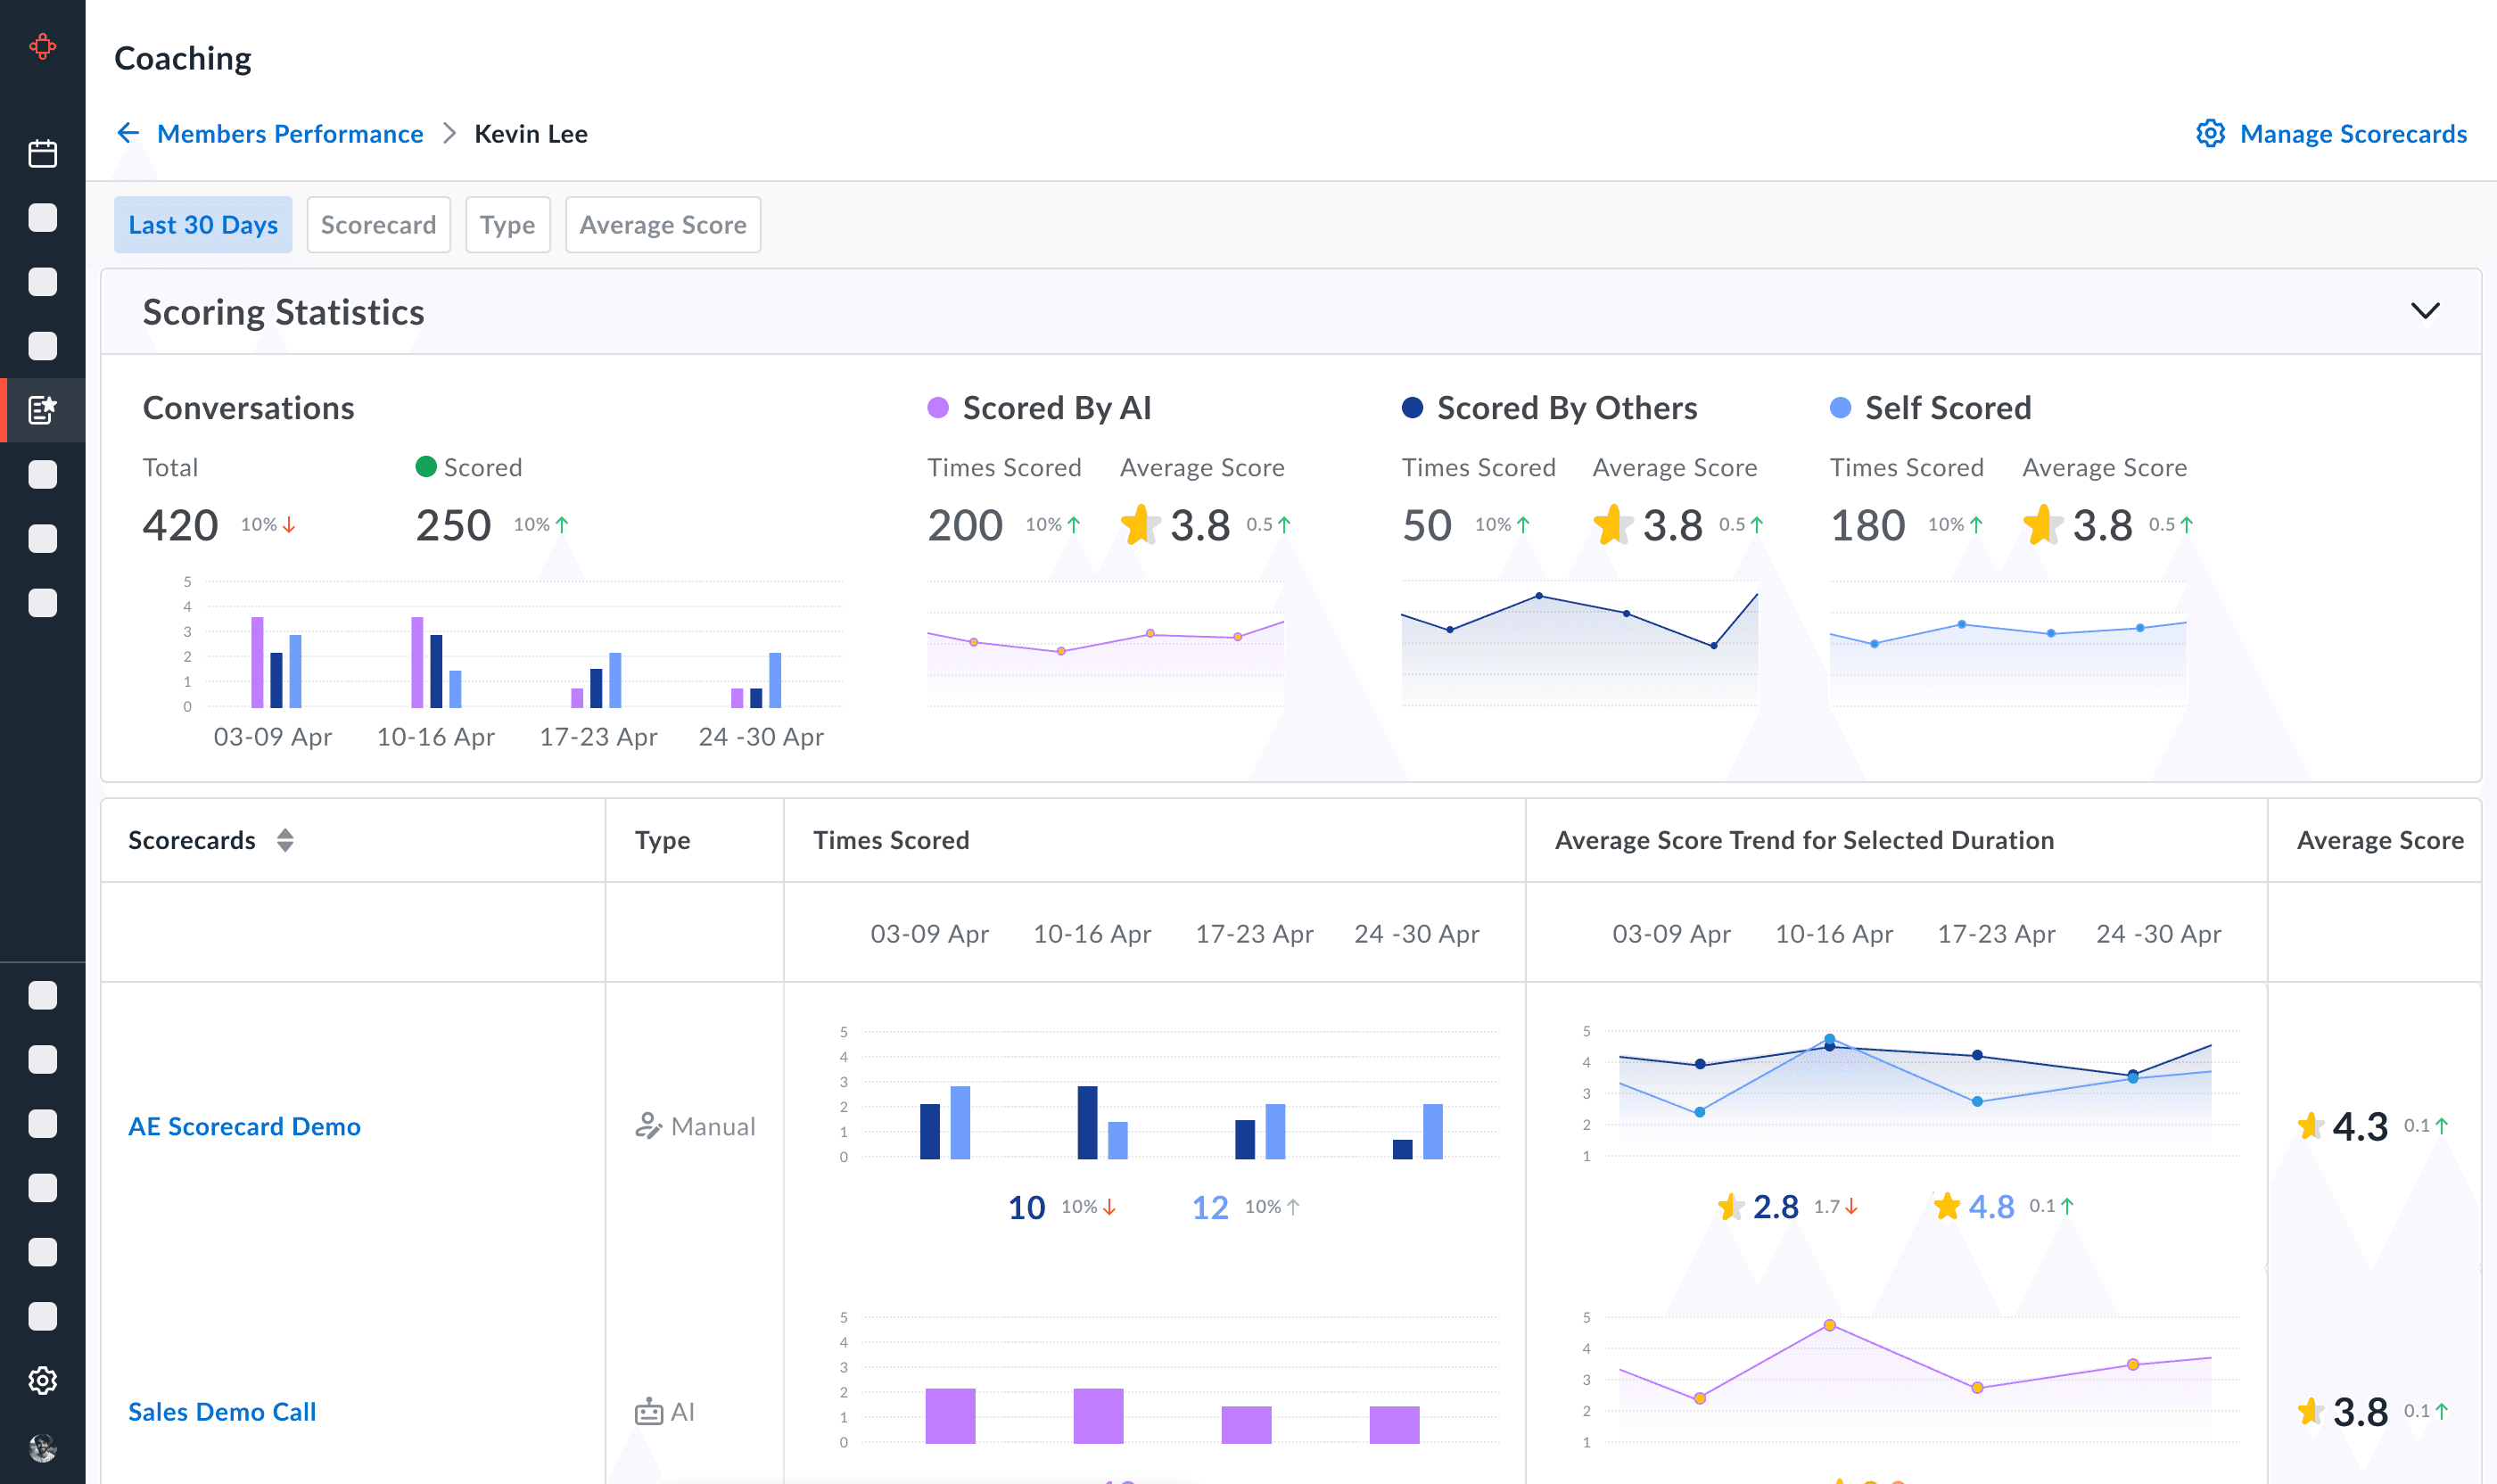2497x1484 pixels.
Task: Click the Manual type icon
Action: tap(648, 1126)
